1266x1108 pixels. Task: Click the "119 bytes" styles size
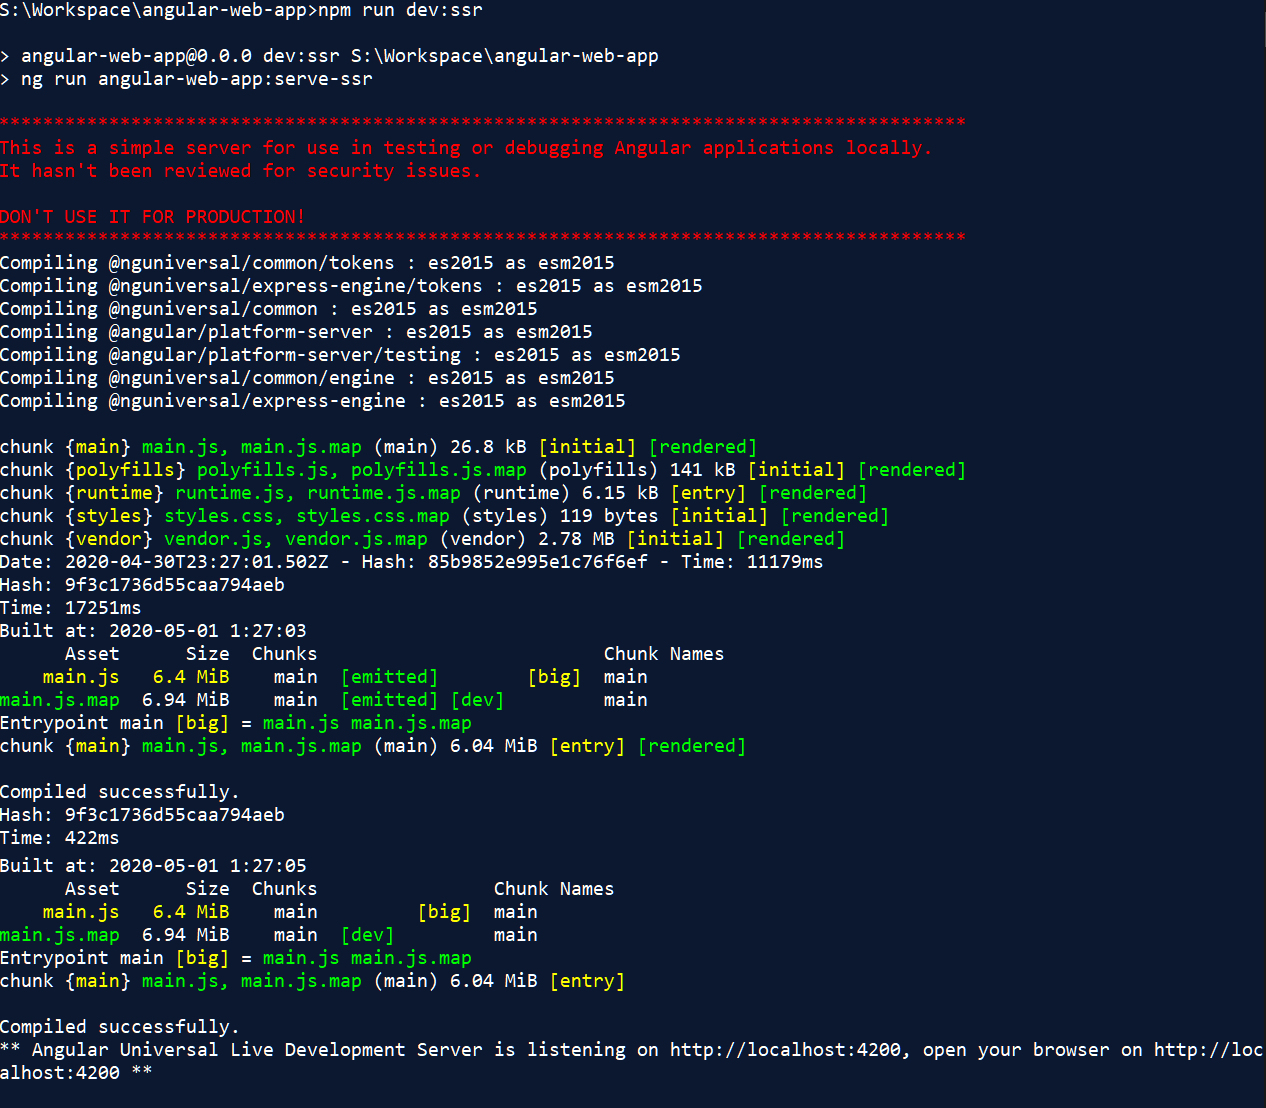[x=609, y=516]
